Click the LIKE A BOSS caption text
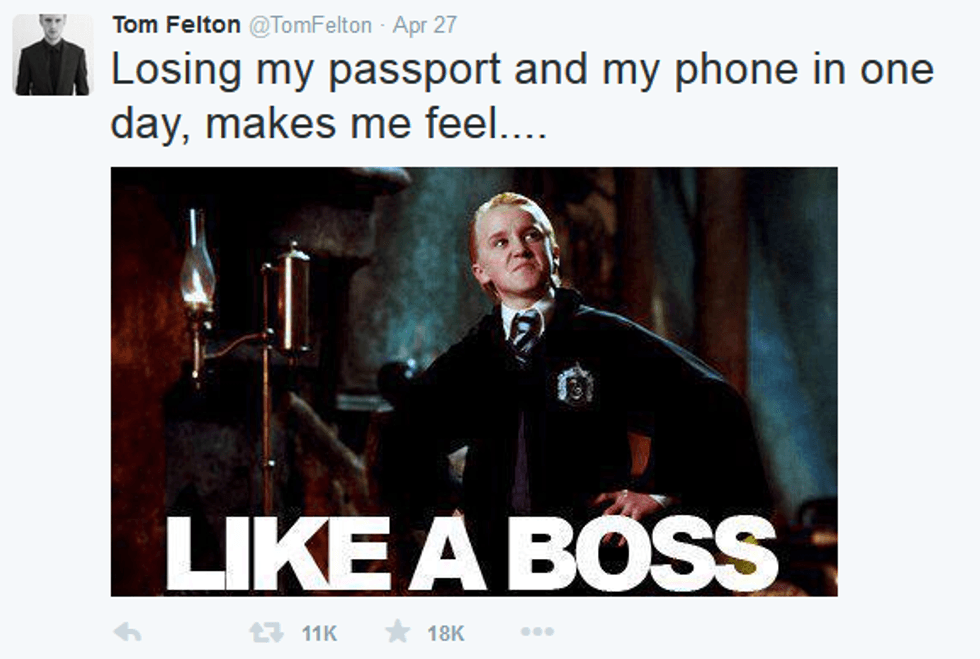This screenshot has width=980, height=659. coord(472,554)
